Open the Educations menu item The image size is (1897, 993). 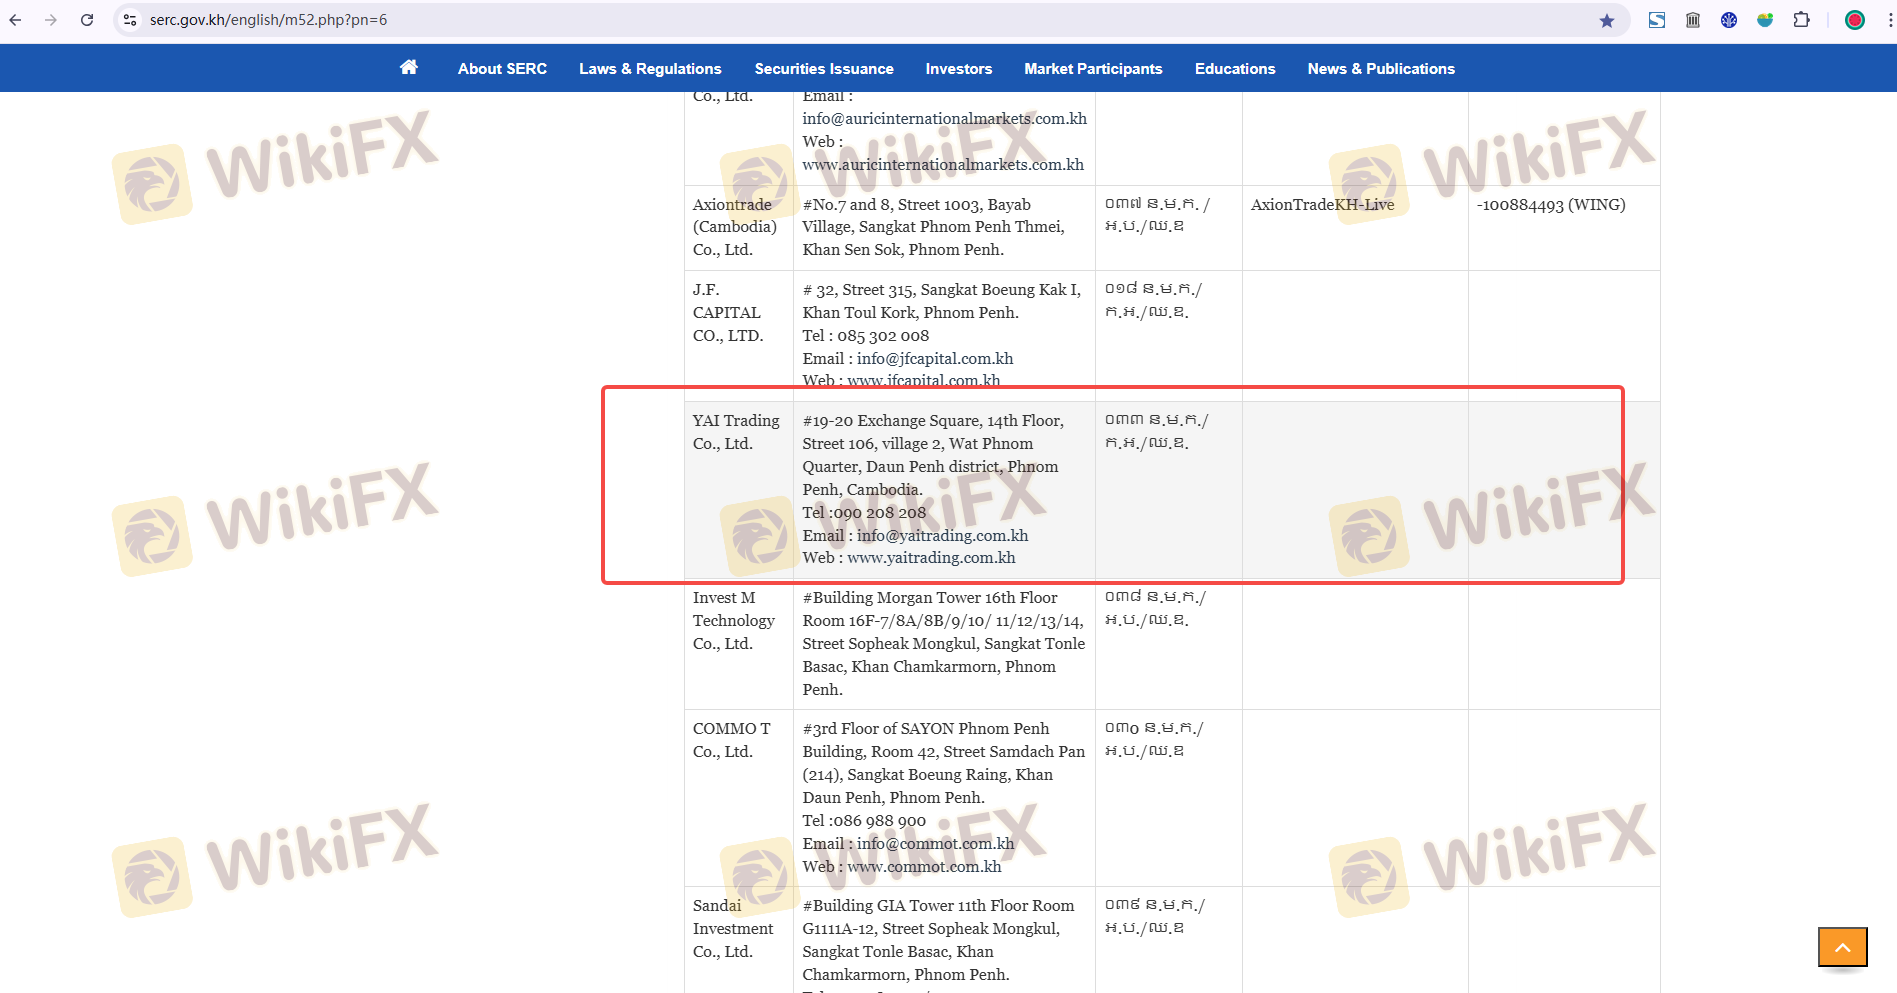click(x=1234, y=69)
